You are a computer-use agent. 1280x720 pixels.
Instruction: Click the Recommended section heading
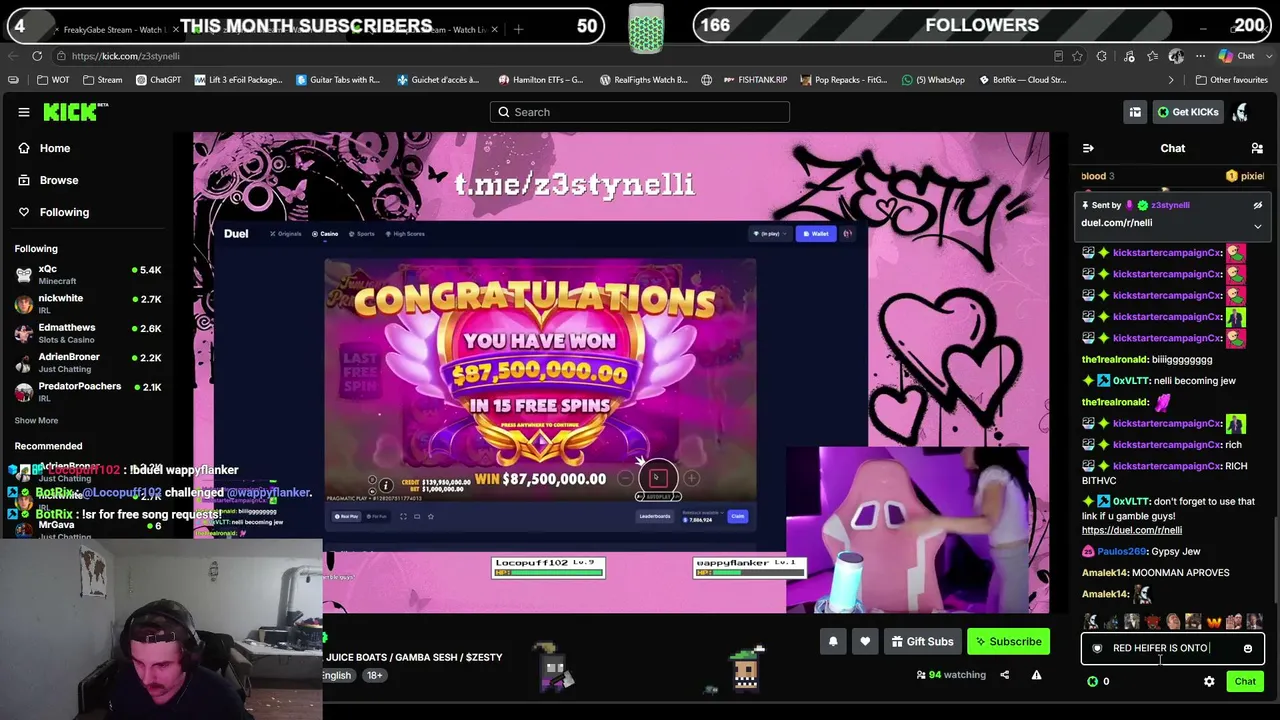pos(48,446)
